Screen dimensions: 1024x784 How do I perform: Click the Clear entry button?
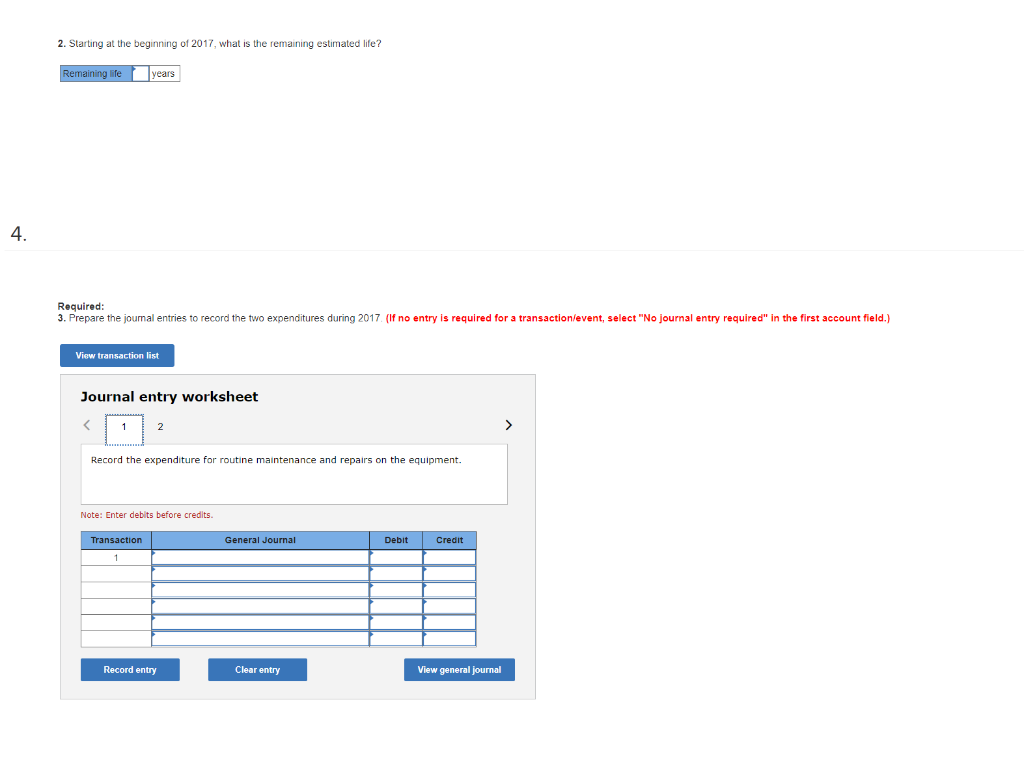(257, 669)
